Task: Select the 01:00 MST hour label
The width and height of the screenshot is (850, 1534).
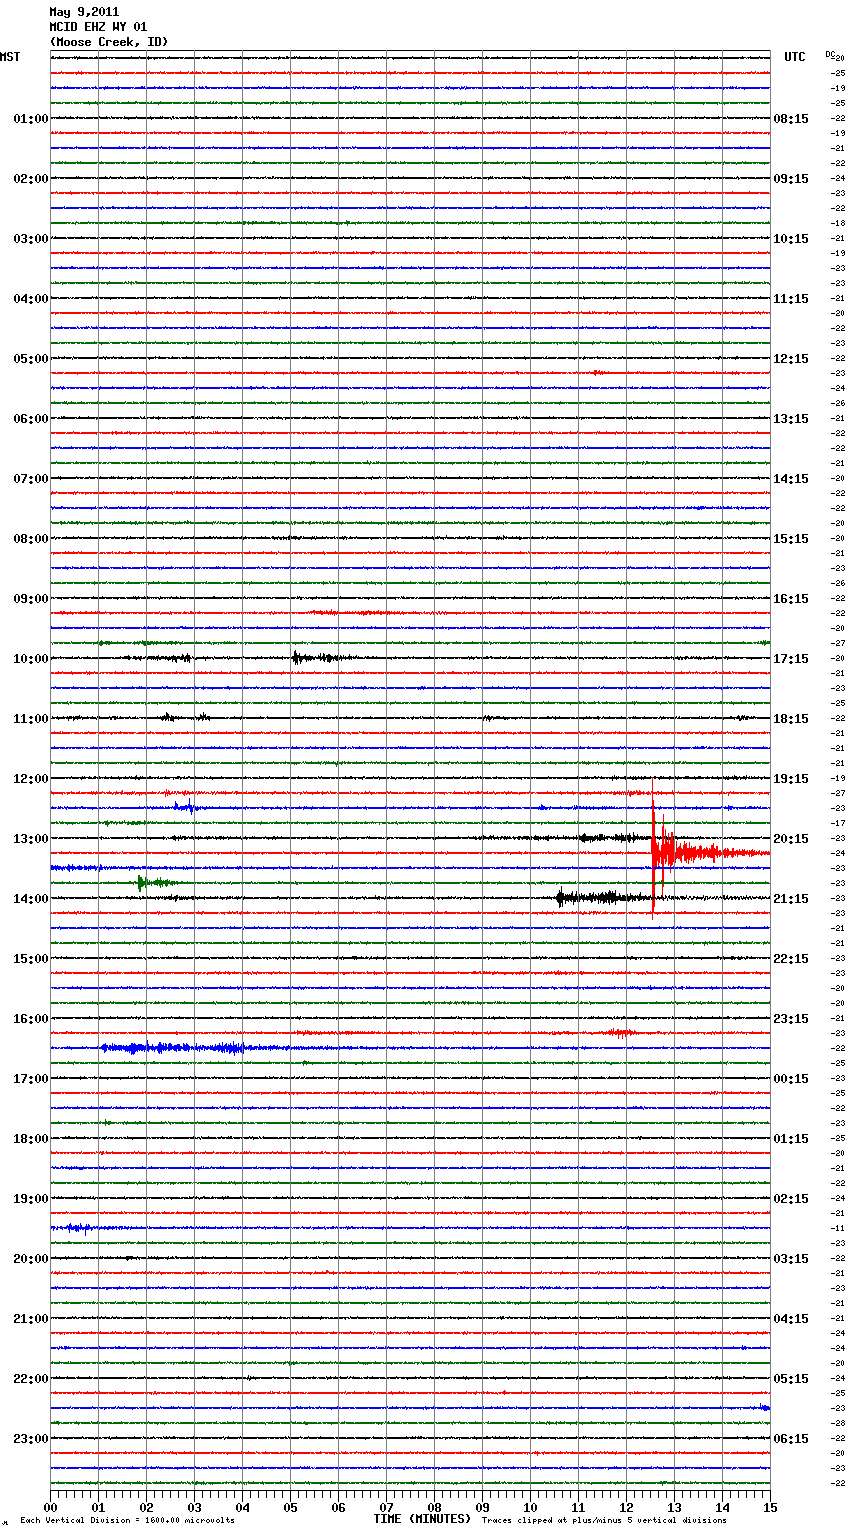Action: point(31,118)
